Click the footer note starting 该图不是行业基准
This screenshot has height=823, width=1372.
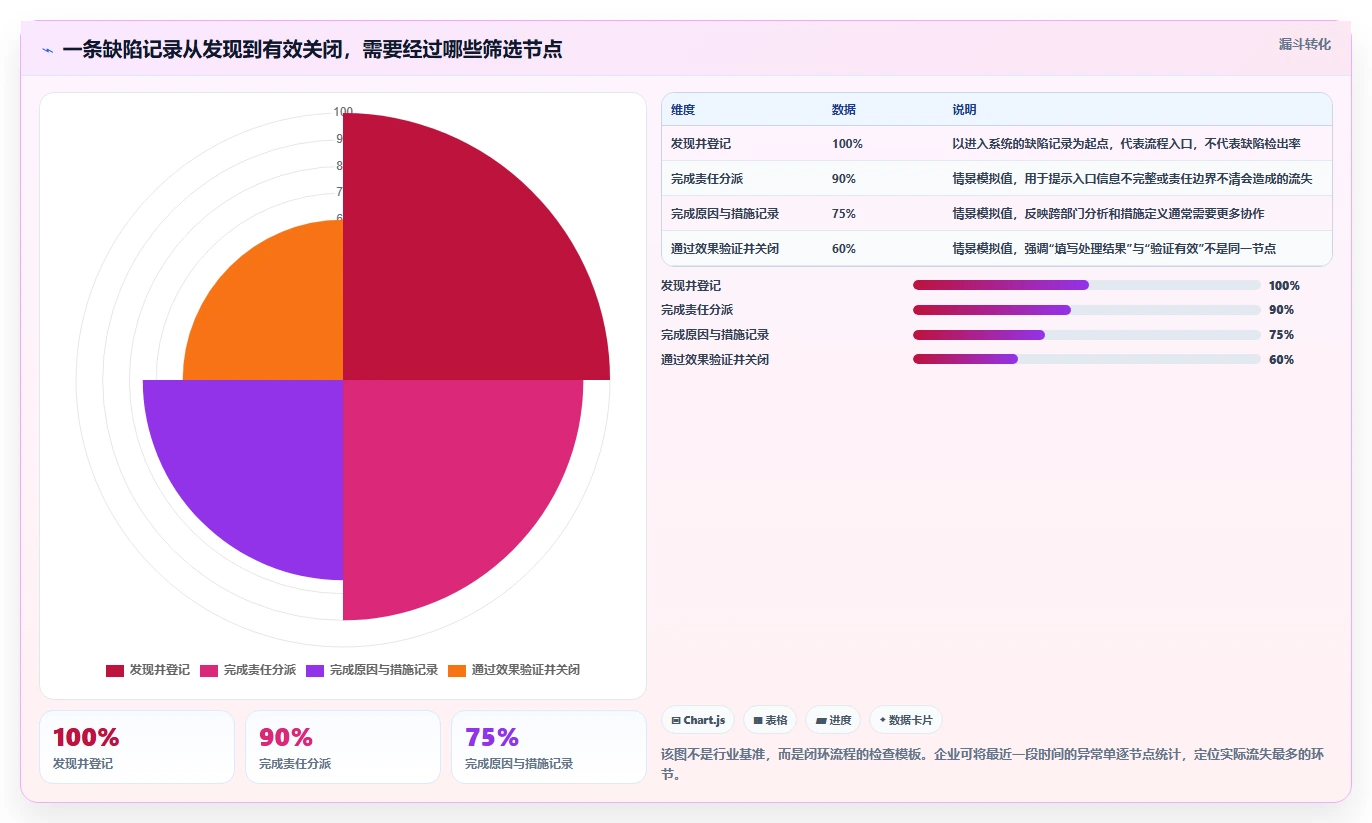[993, 764]
